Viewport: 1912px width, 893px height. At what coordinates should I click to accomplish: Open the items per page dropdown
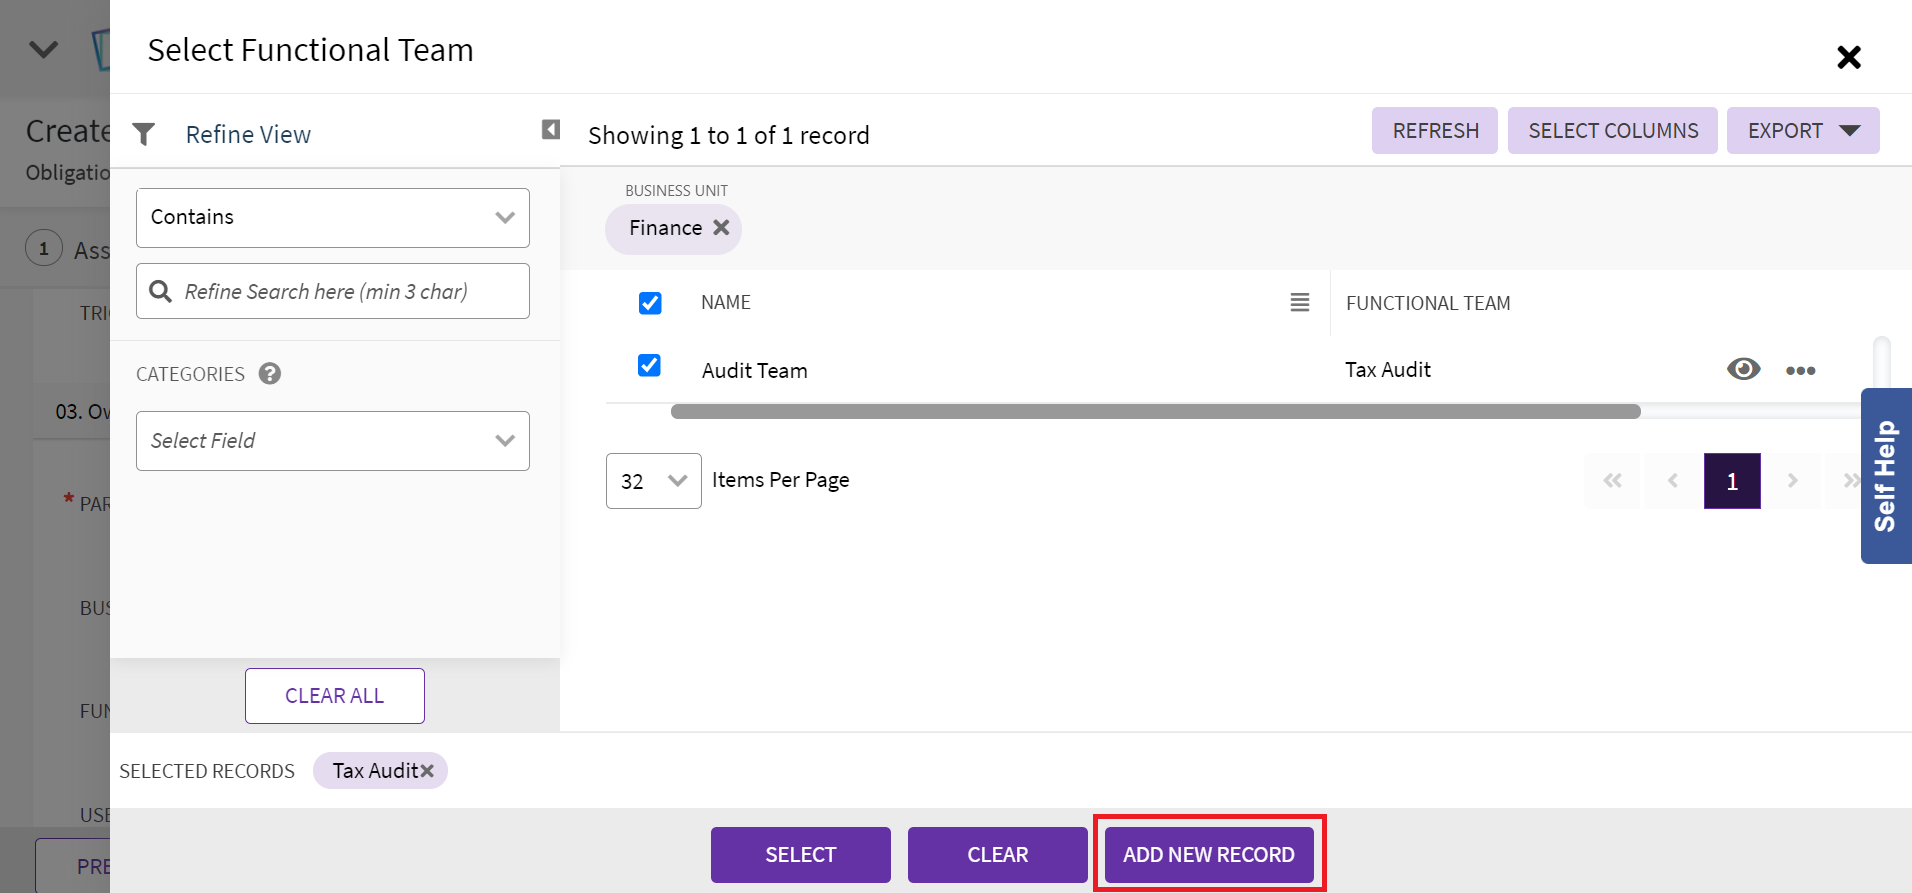[653, 481]
